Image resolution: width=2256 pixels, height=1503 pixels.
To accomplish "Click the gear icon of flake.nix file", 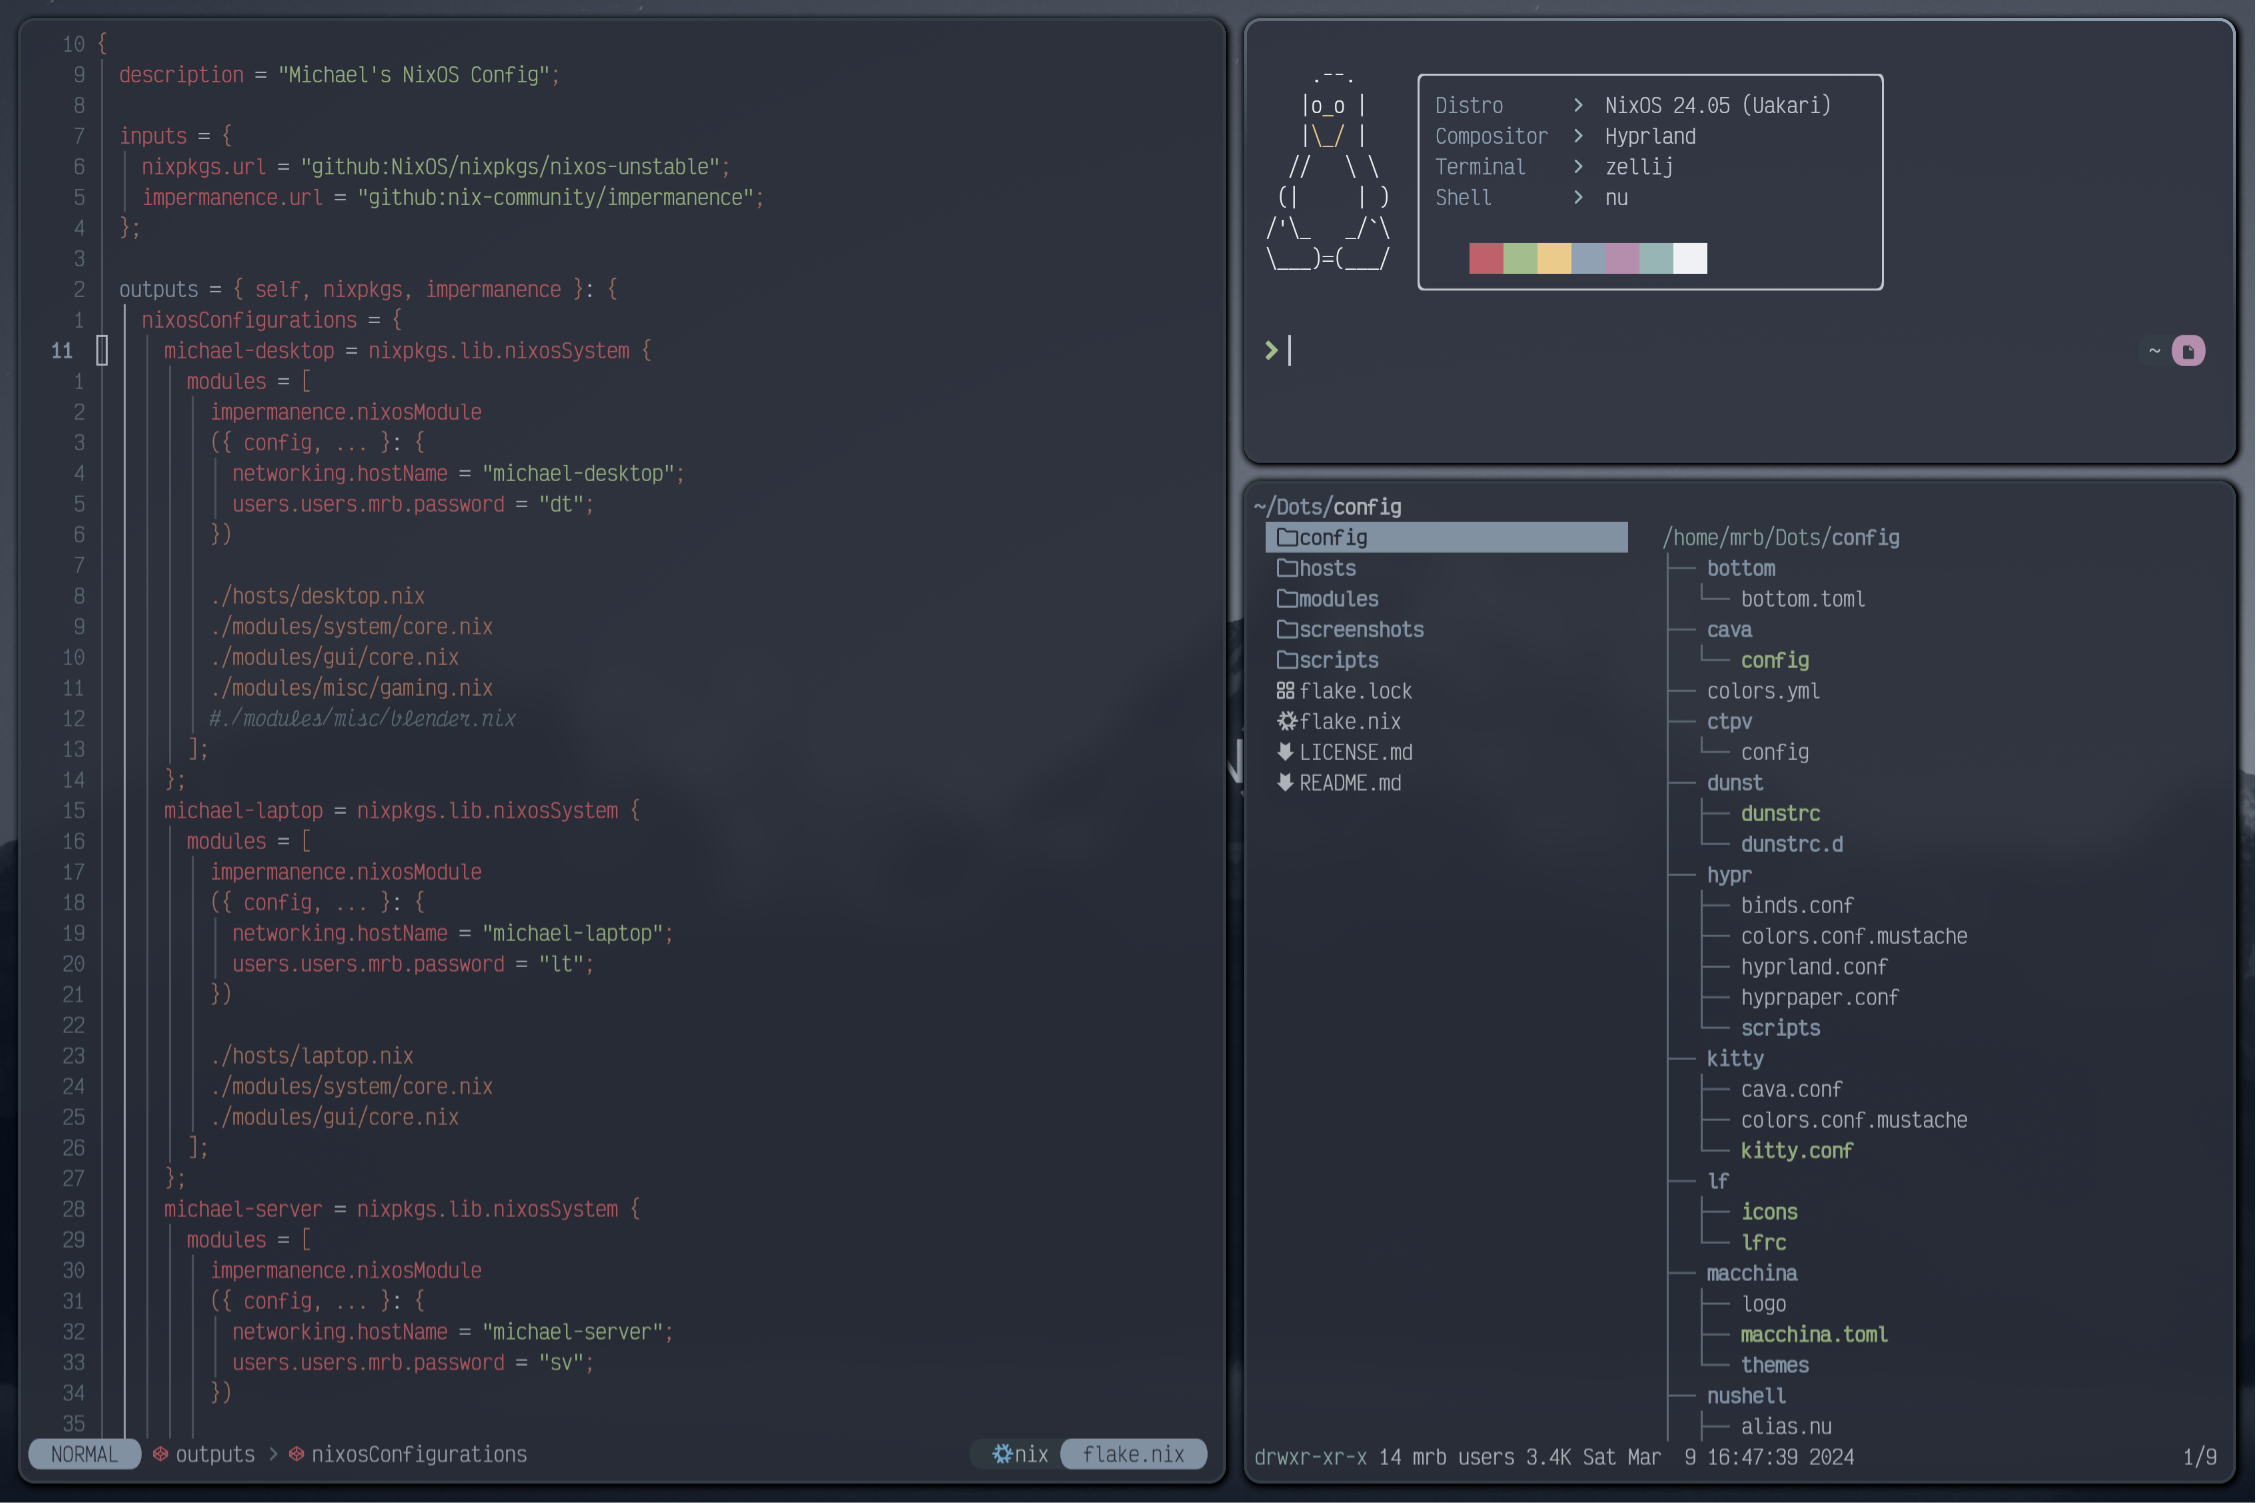I will (x=1287, y=721).
